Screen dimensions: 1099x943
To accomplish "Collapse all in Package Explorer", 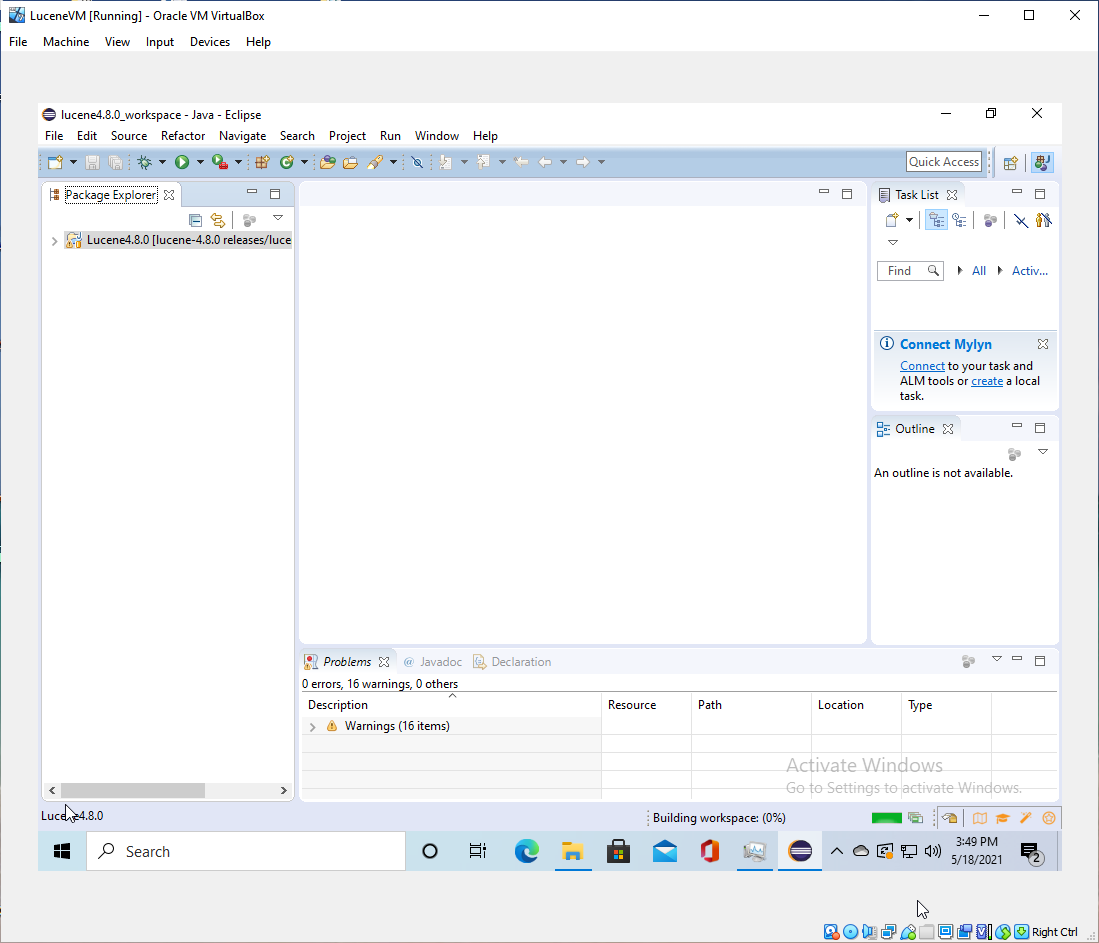I will tap(196, 220).
